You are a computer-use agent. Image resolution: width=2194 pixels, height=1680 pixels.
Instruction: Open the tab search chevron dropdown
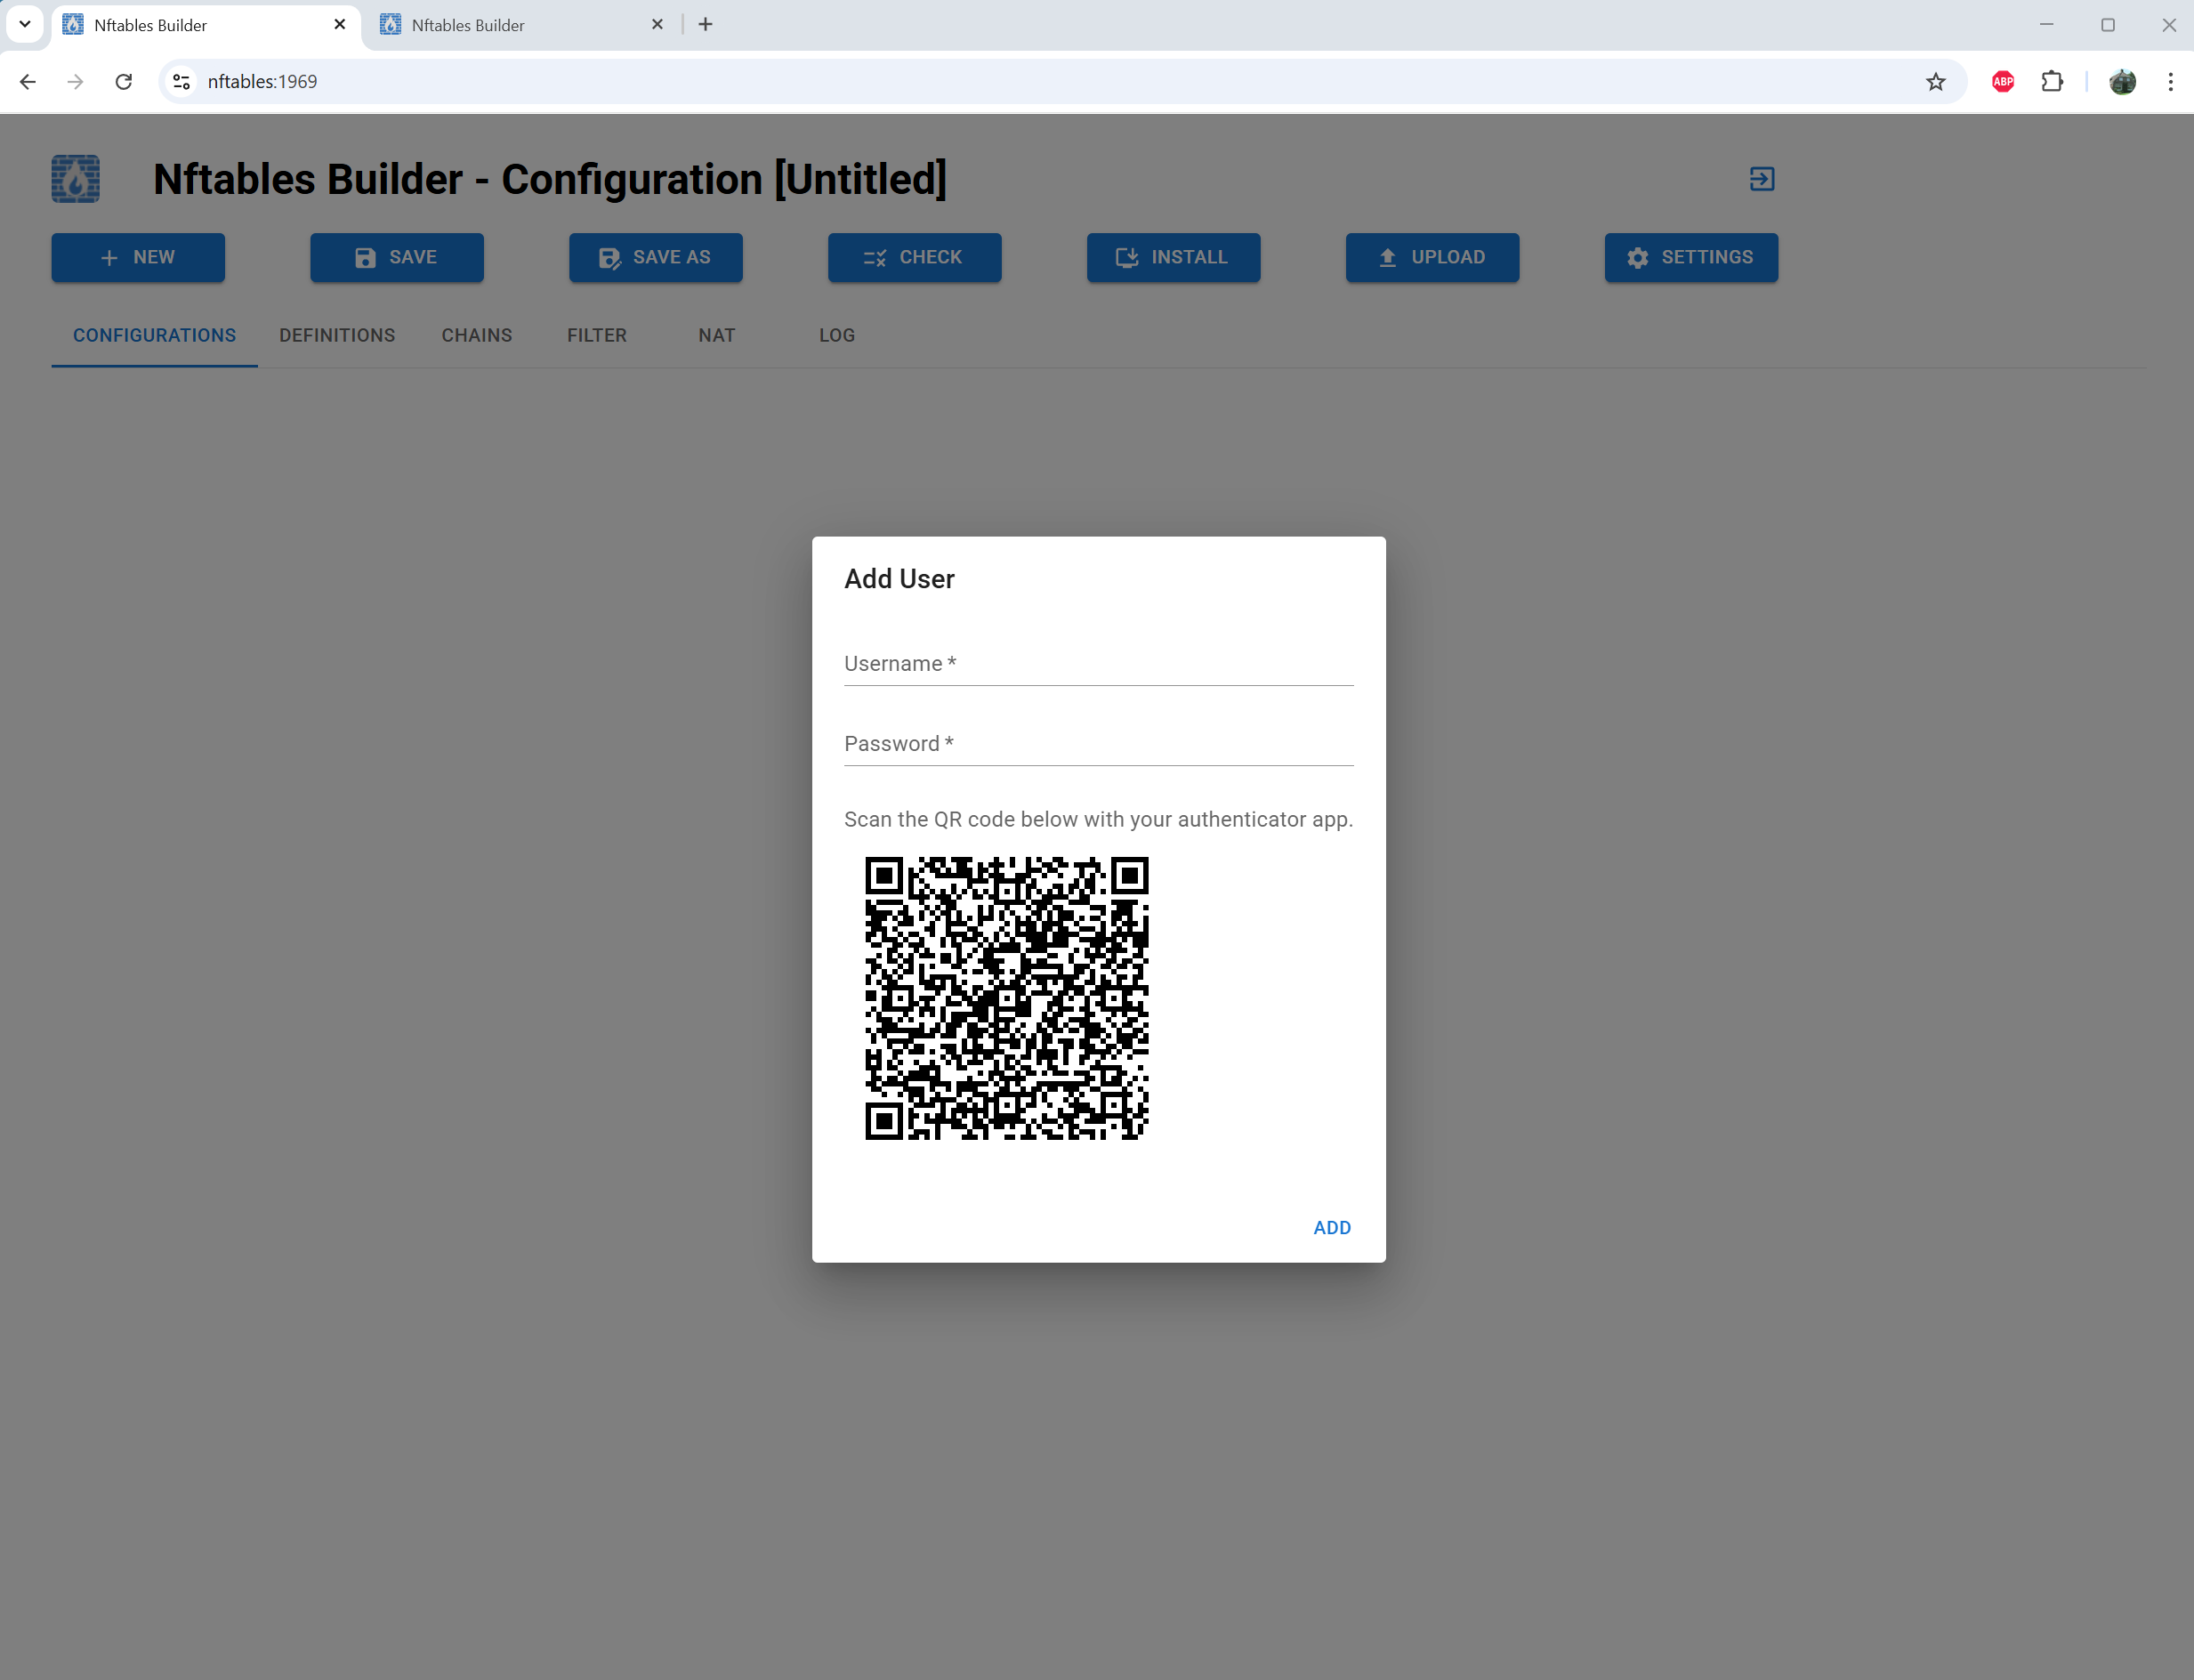(x=25, y=24)
